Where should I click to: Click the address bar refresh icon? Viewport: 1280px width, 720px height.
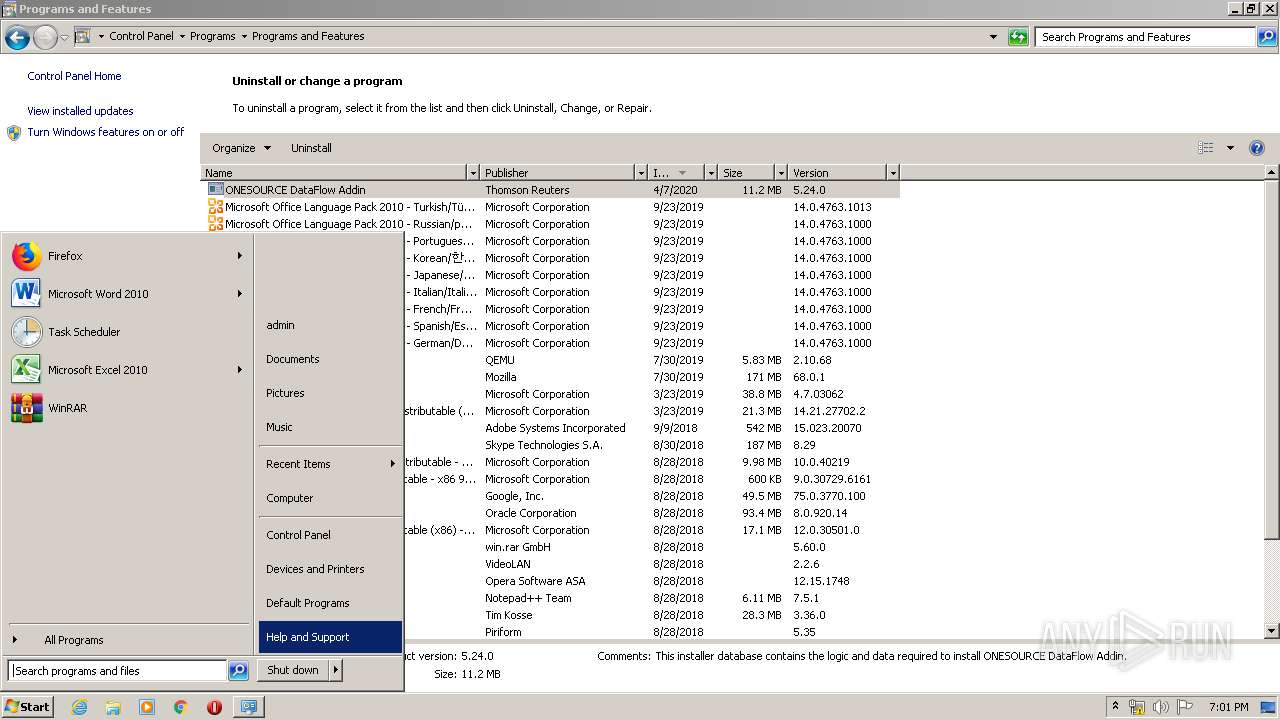(x=1018, y=37)
